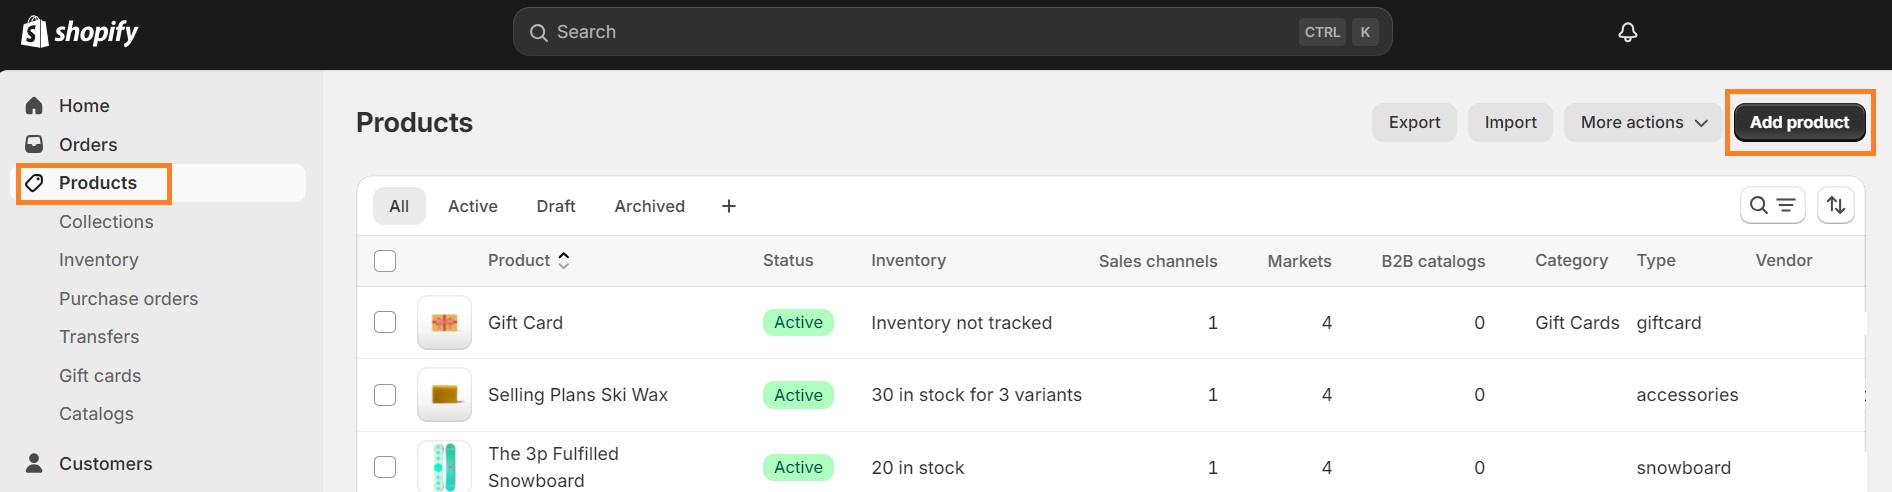Click the Customers person icon
This screenshot has width=1892, height=492.
coord(34,463)
